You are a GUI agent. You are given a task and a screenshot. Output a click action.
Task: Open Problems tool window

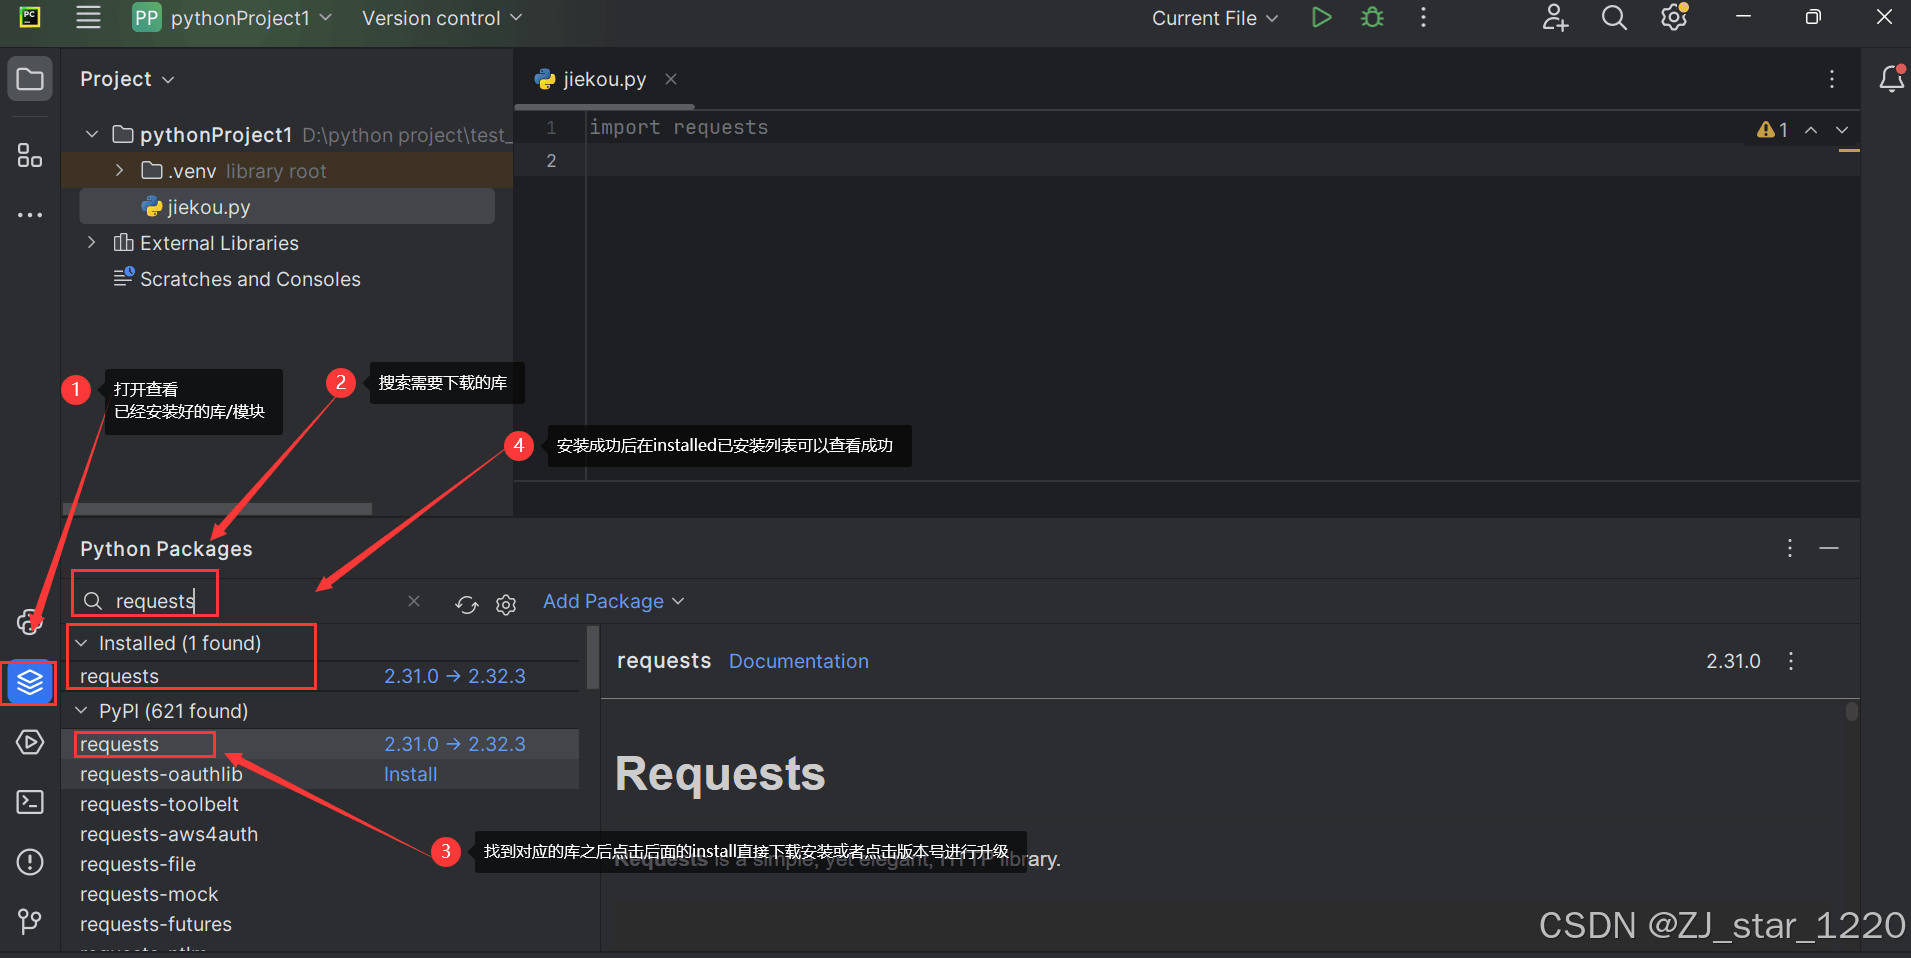coord(30,862)
